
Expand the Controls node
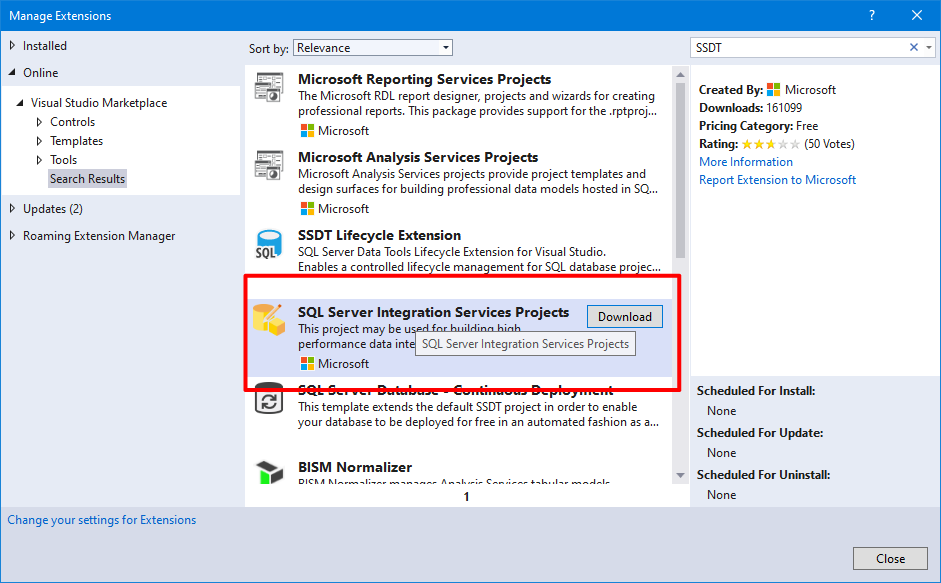click(39, 122)
